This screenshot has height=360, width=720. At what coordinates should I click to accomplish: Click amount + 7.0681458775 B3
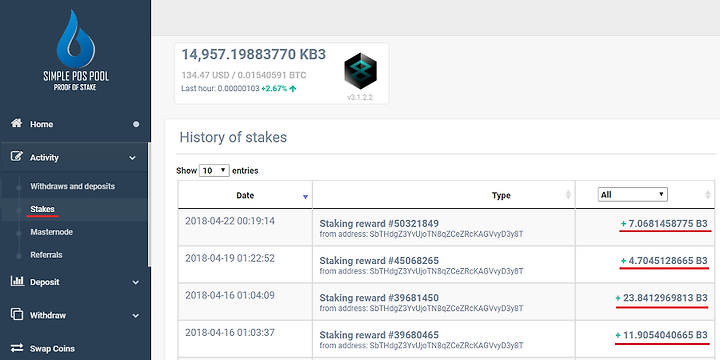pyautogui.click(x=664, y=224)
